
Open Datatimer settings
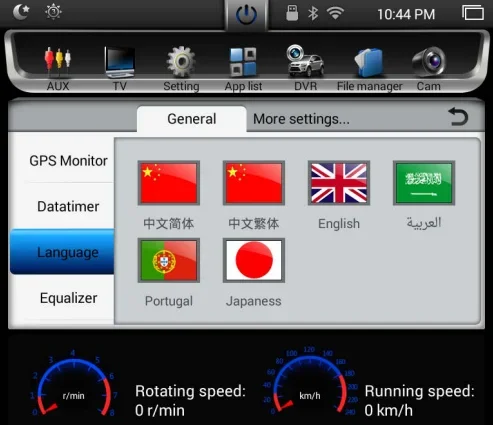click(x=68, y=207)
